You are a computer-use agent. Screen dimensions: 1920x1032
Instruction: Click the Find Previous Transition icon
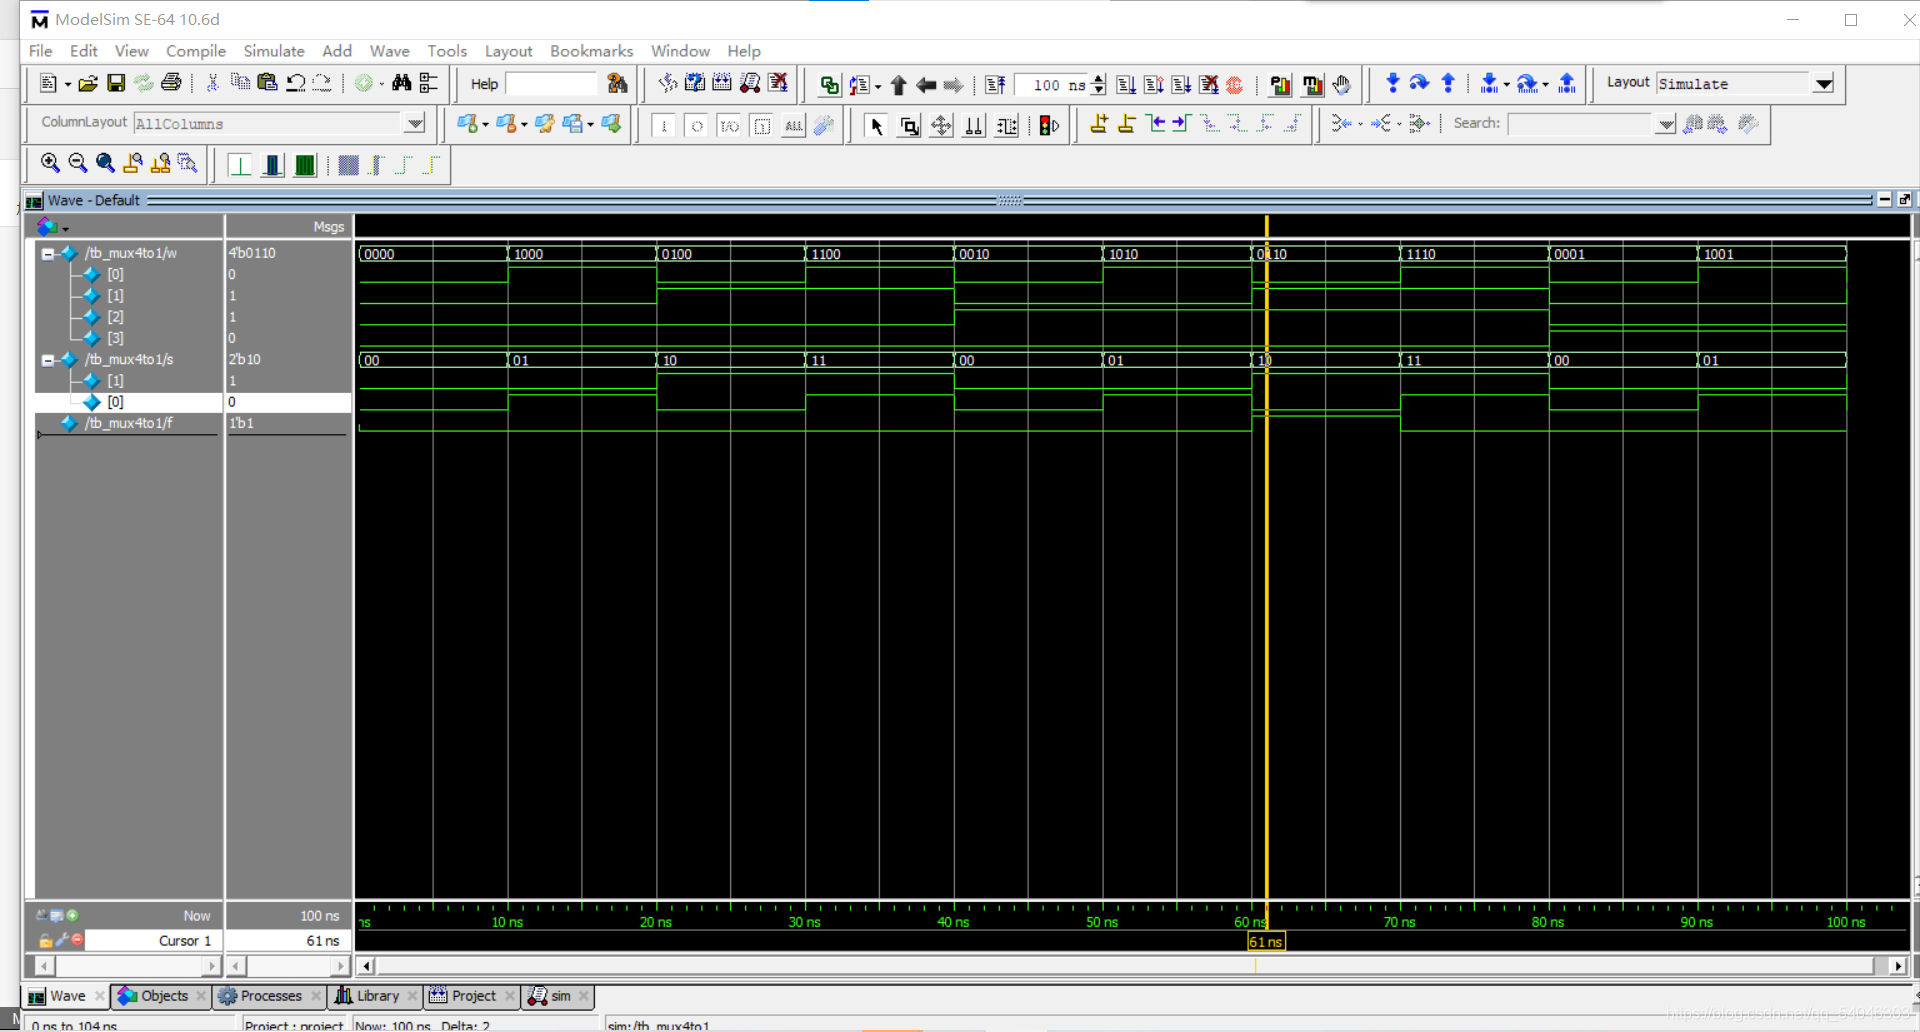point(1155,124)
